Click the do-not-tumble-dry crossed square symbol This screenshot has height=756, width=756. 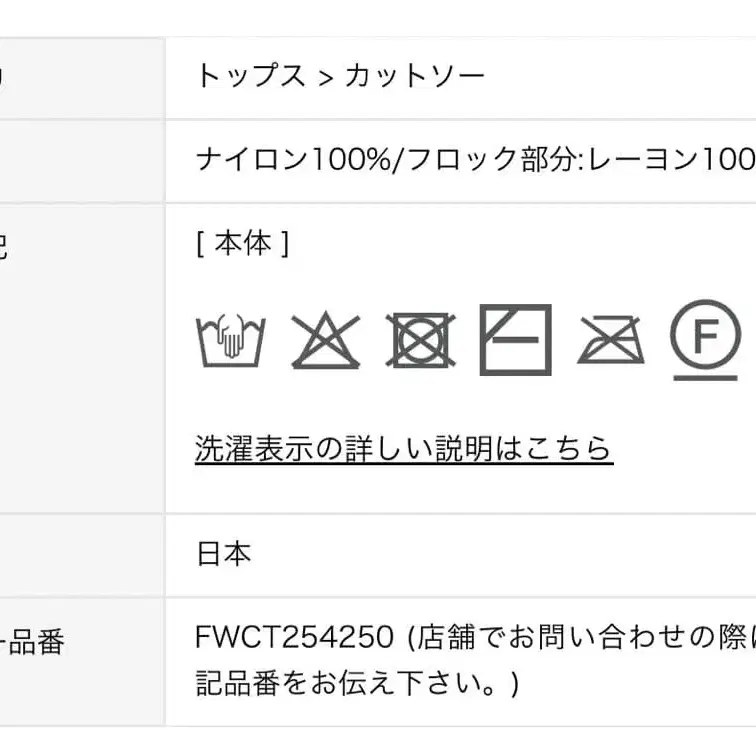pyautogui.click(x=420, y=340)
